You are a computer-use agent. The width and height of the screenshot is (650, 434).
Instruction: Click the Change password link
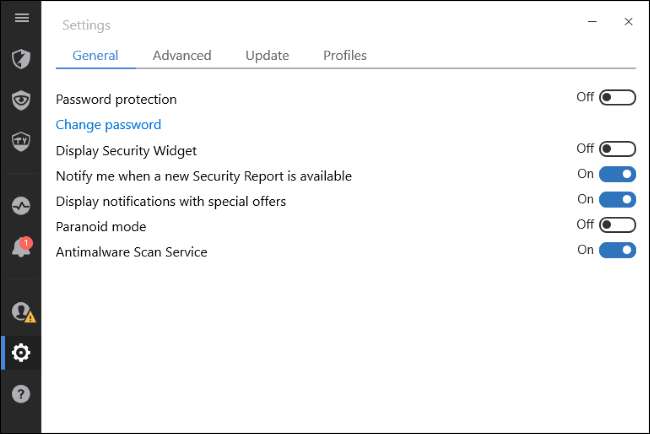pyautogui.click(x=108, y=125)
